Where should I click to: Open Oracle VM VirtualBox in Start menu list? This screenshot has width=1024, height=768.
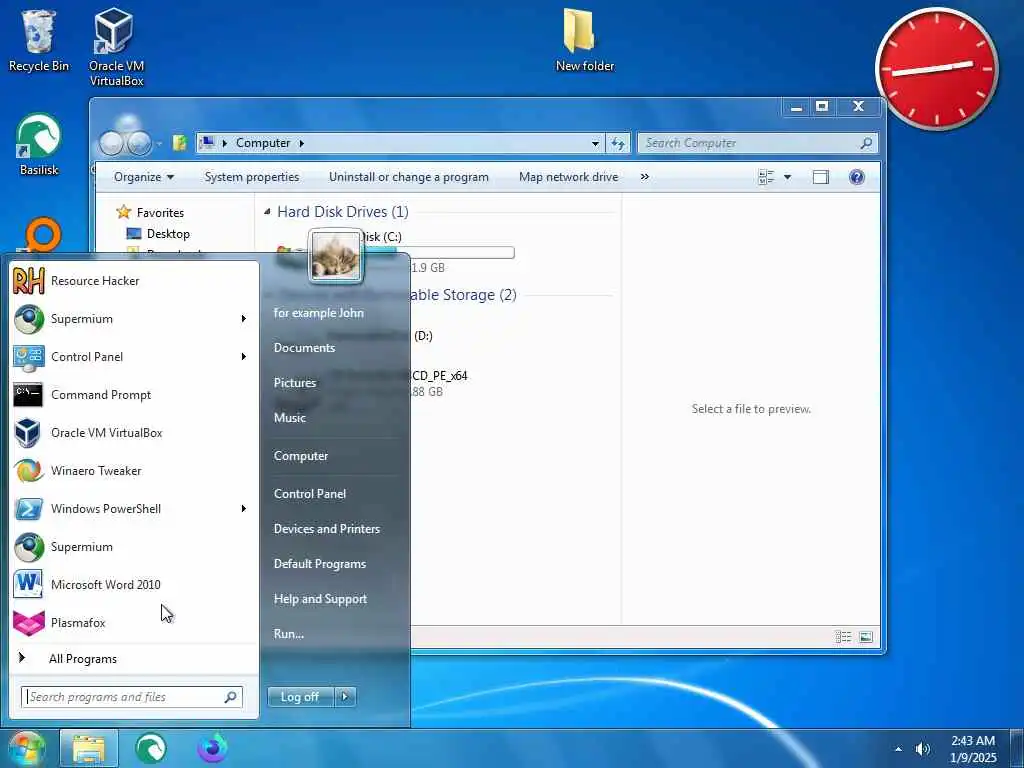tap(134, 432)
